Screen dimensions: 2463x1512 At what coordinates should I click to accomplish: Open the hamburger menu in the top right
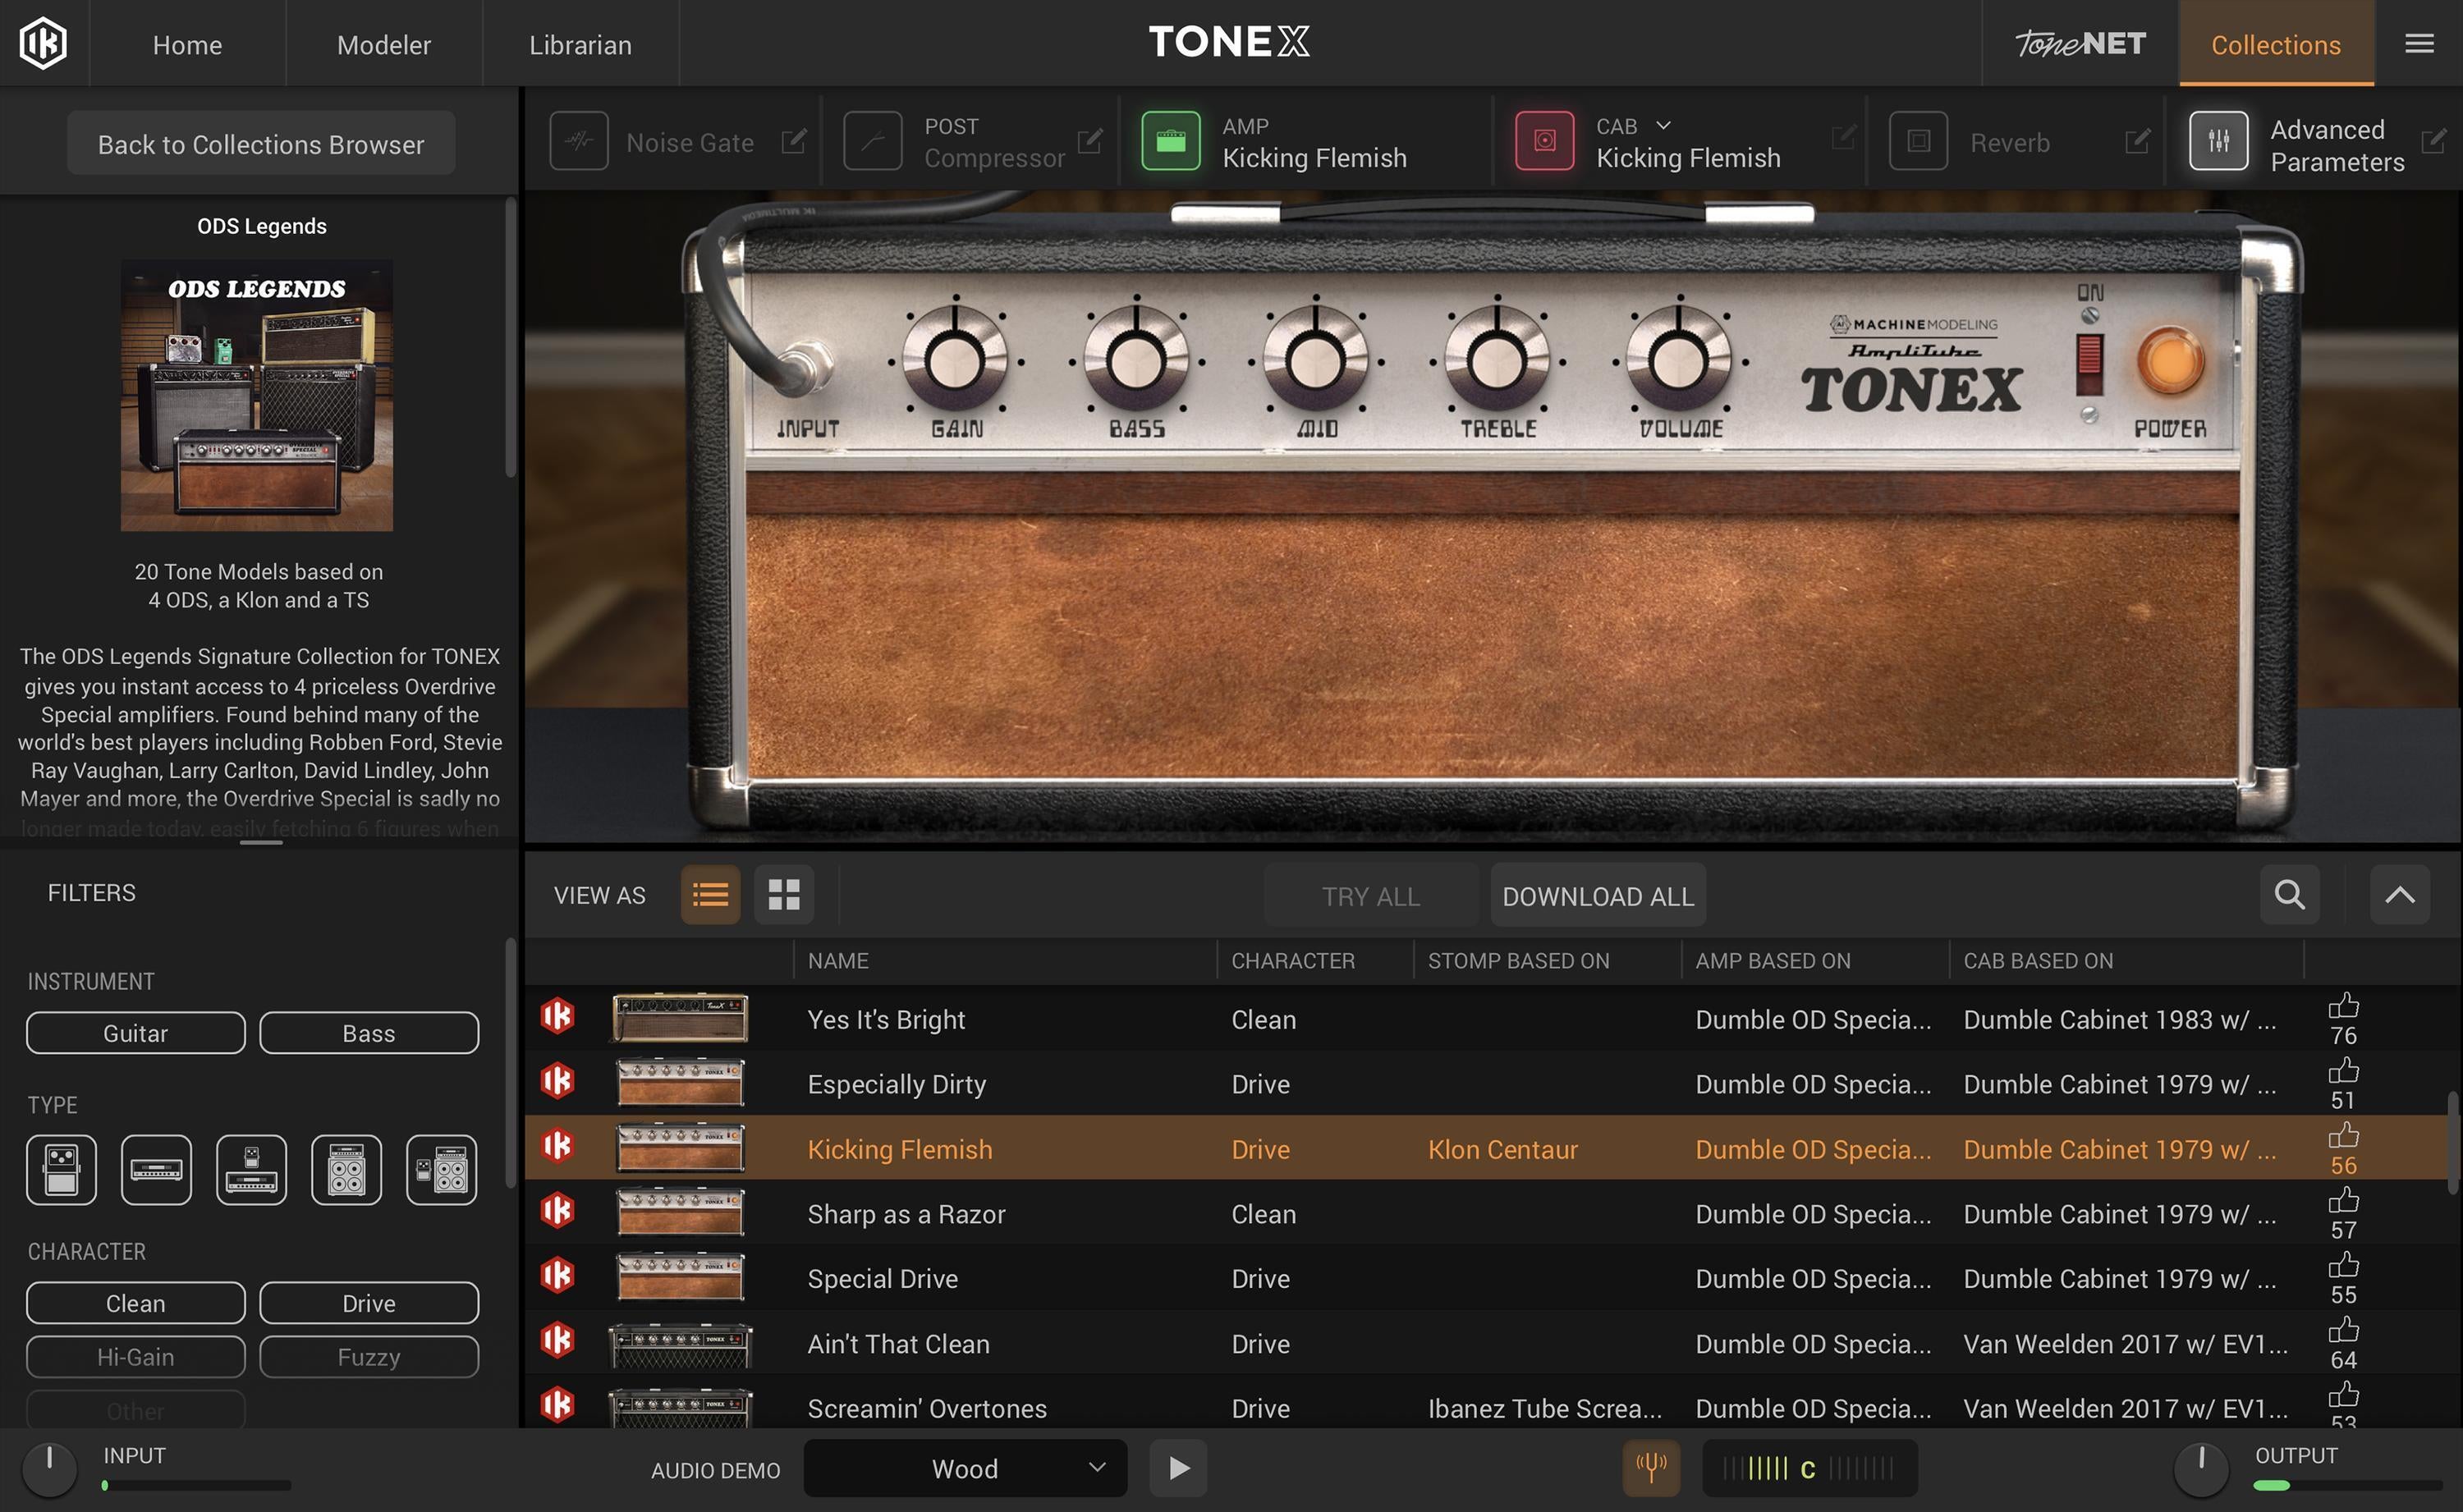point(2420,43)
